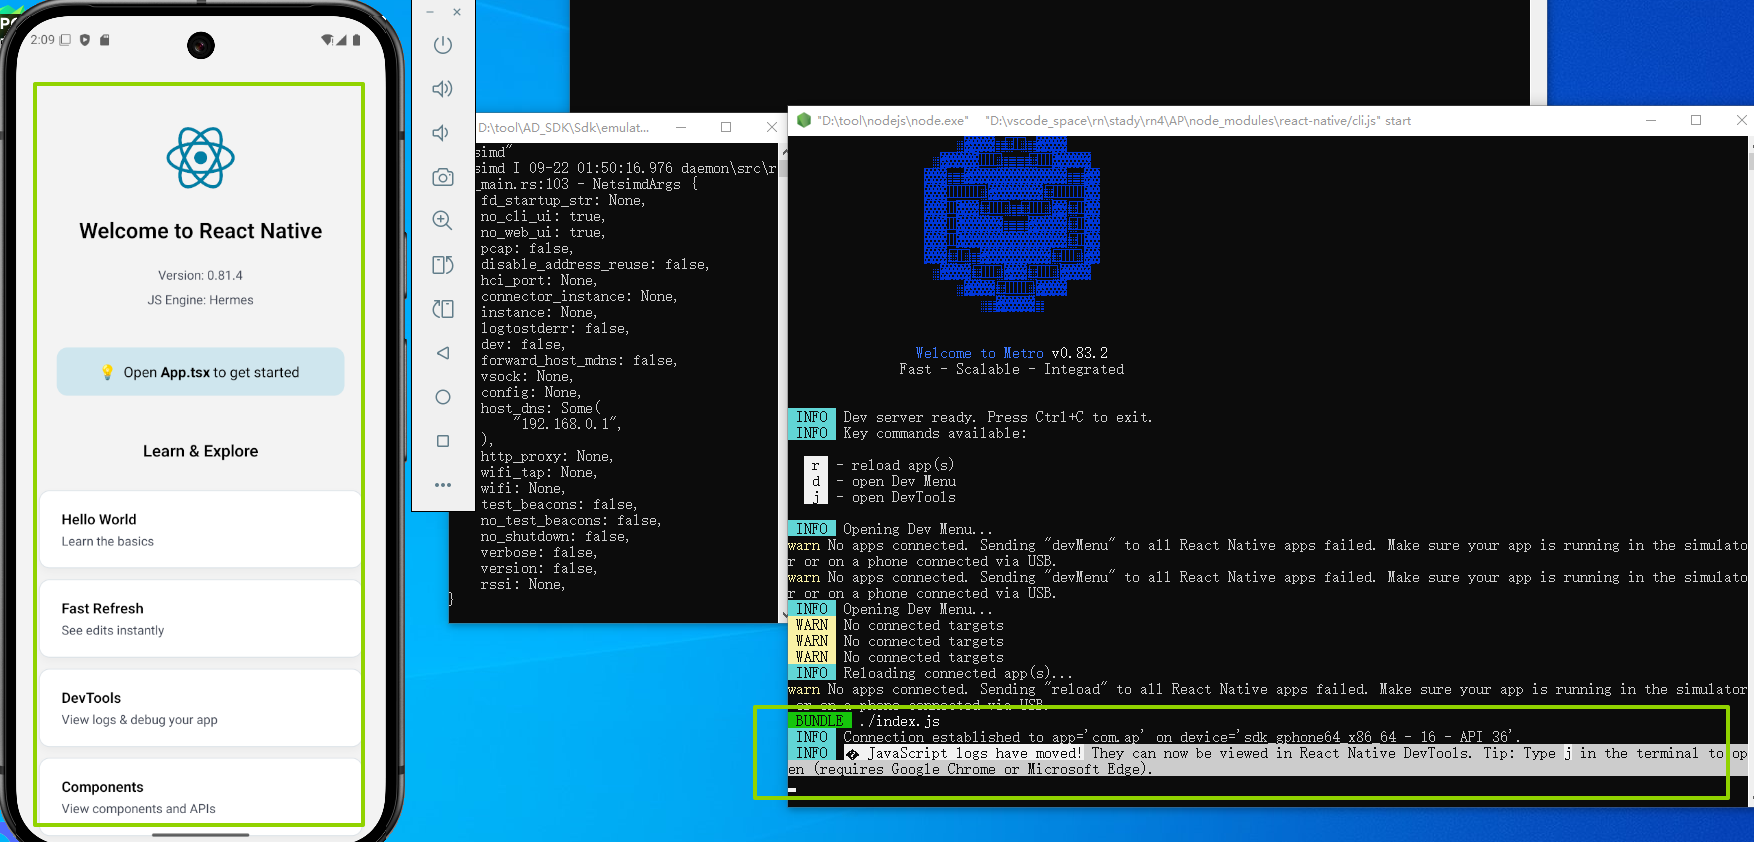Click the emulator power button icon

[x=443, y=45]
